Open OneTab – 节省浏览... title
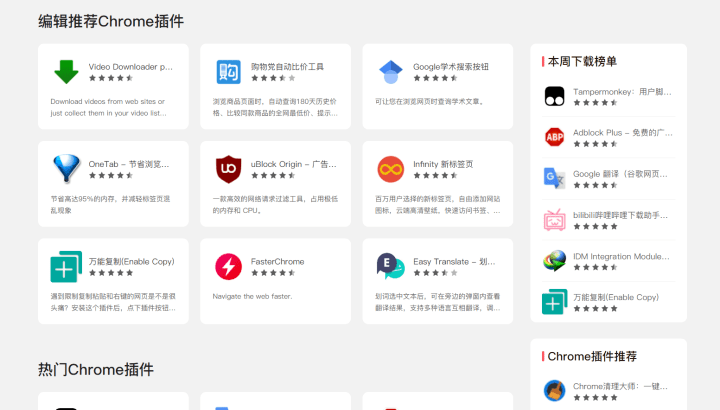 129,164
